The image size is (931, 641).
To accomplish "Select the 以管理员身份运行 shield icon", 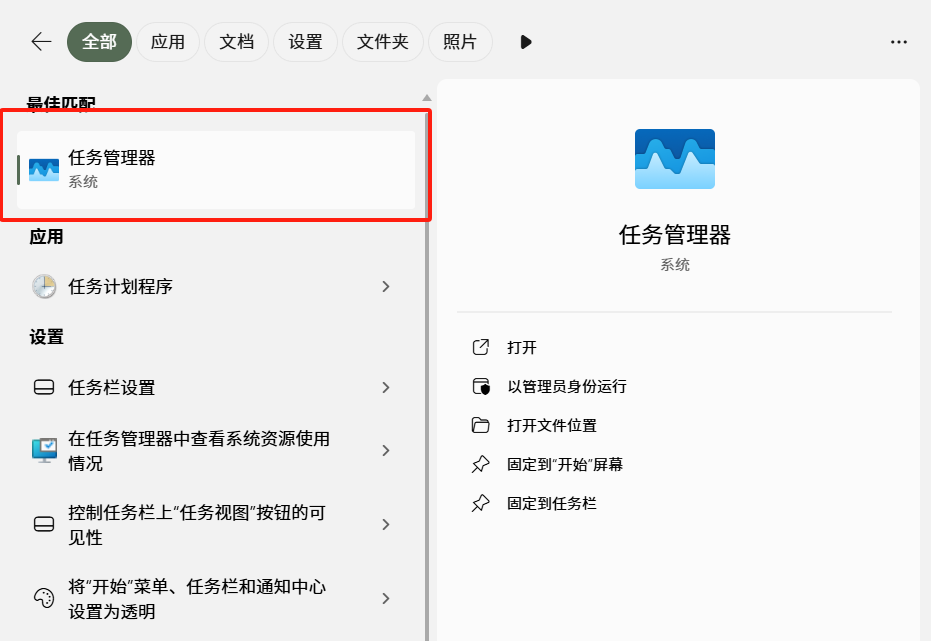I will 481,386.
